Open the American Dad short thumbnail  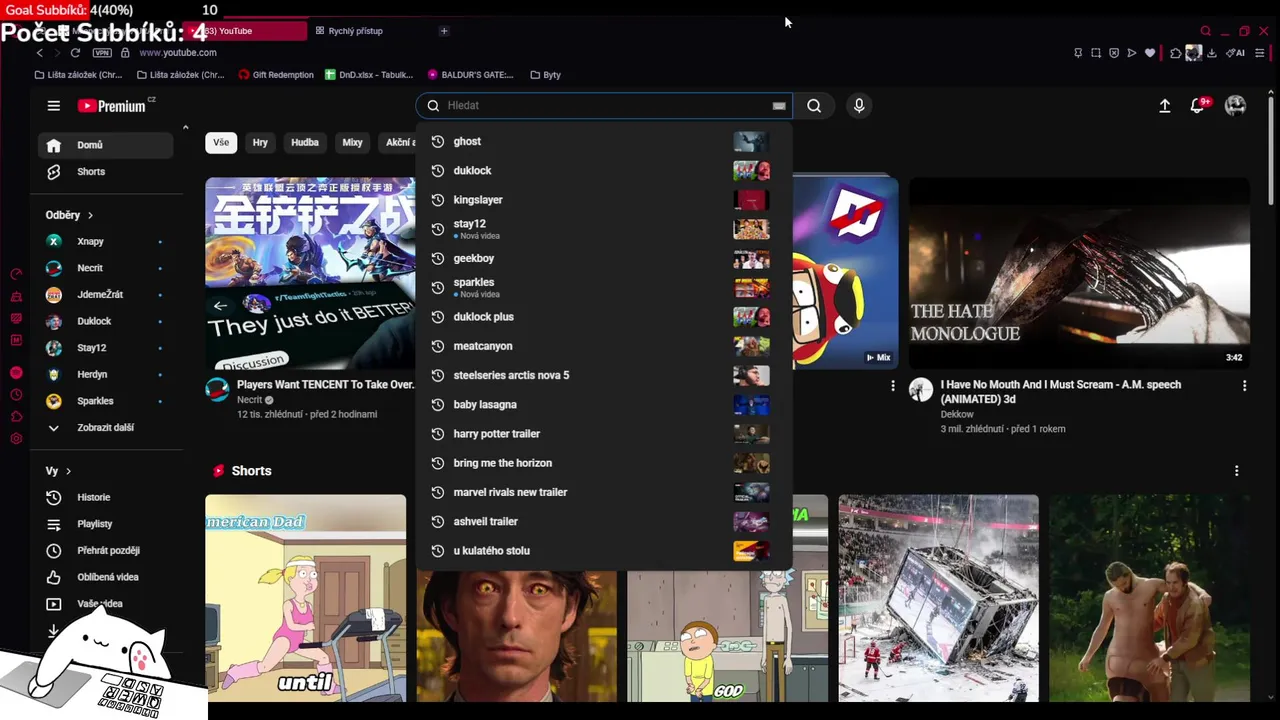306,598
